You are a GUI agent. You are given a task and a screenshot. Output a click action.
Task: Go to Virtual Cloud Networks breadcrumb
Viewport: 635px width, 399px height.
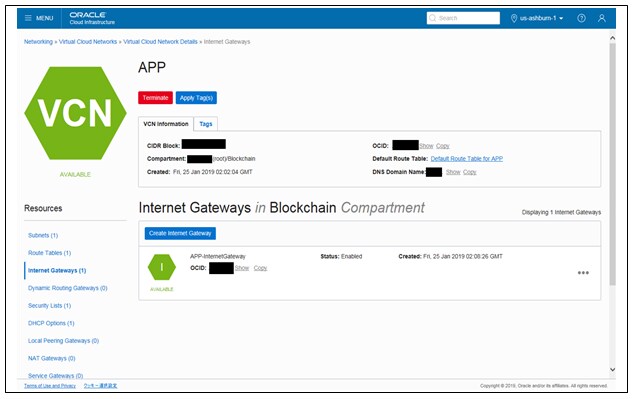point(88,42)
